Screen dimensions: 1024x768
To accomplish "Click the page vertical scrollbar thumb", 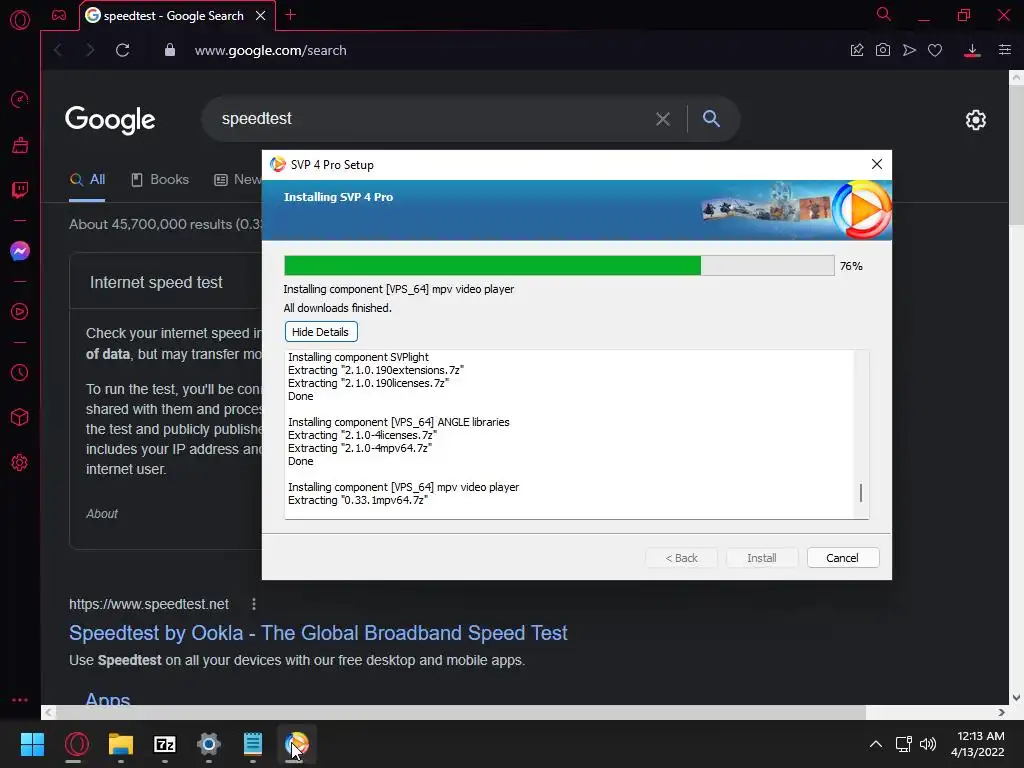I will (1016, 155).
